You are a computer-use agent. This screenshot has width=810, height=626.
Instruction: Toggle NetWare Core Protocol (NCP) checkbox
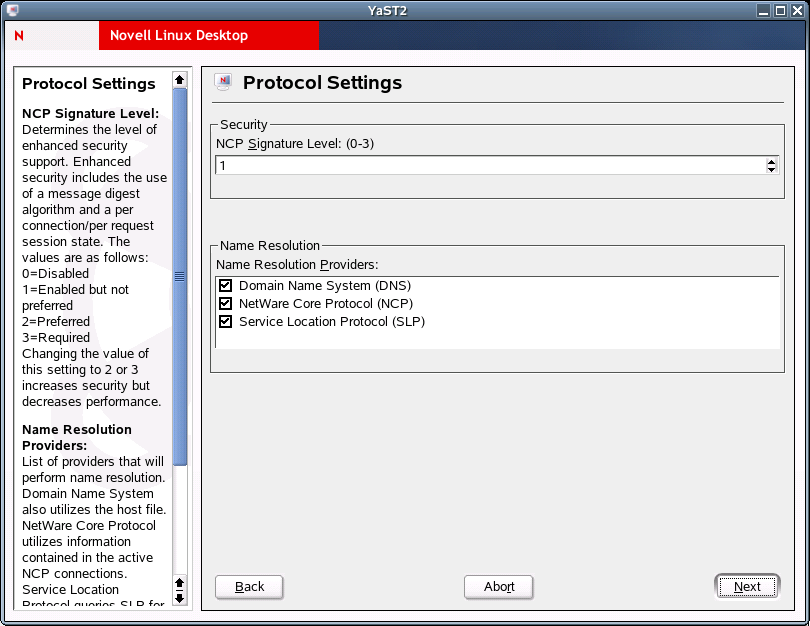coord(225,303)
